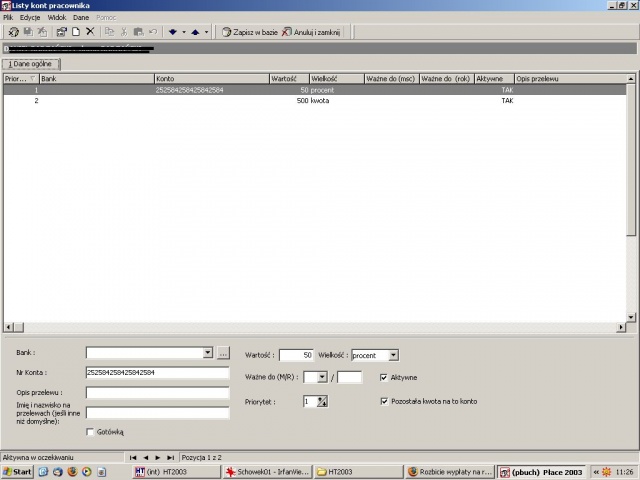The image size is (640, 480).
Task: Click the refresh icon in toolbar
Action: point(13,32)
